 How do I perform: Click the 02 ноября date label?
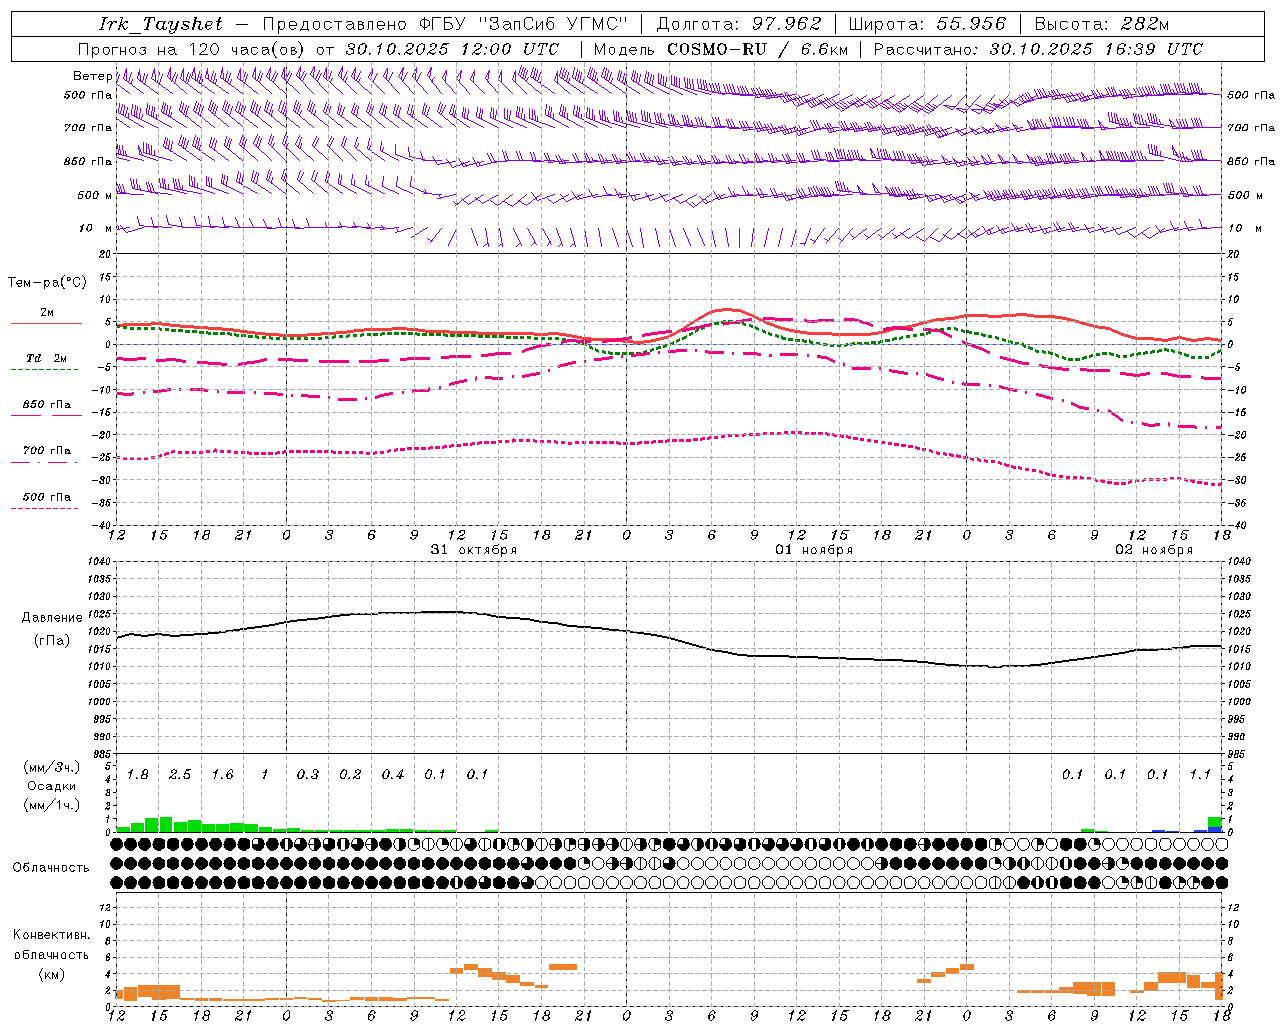point(1154,549)
